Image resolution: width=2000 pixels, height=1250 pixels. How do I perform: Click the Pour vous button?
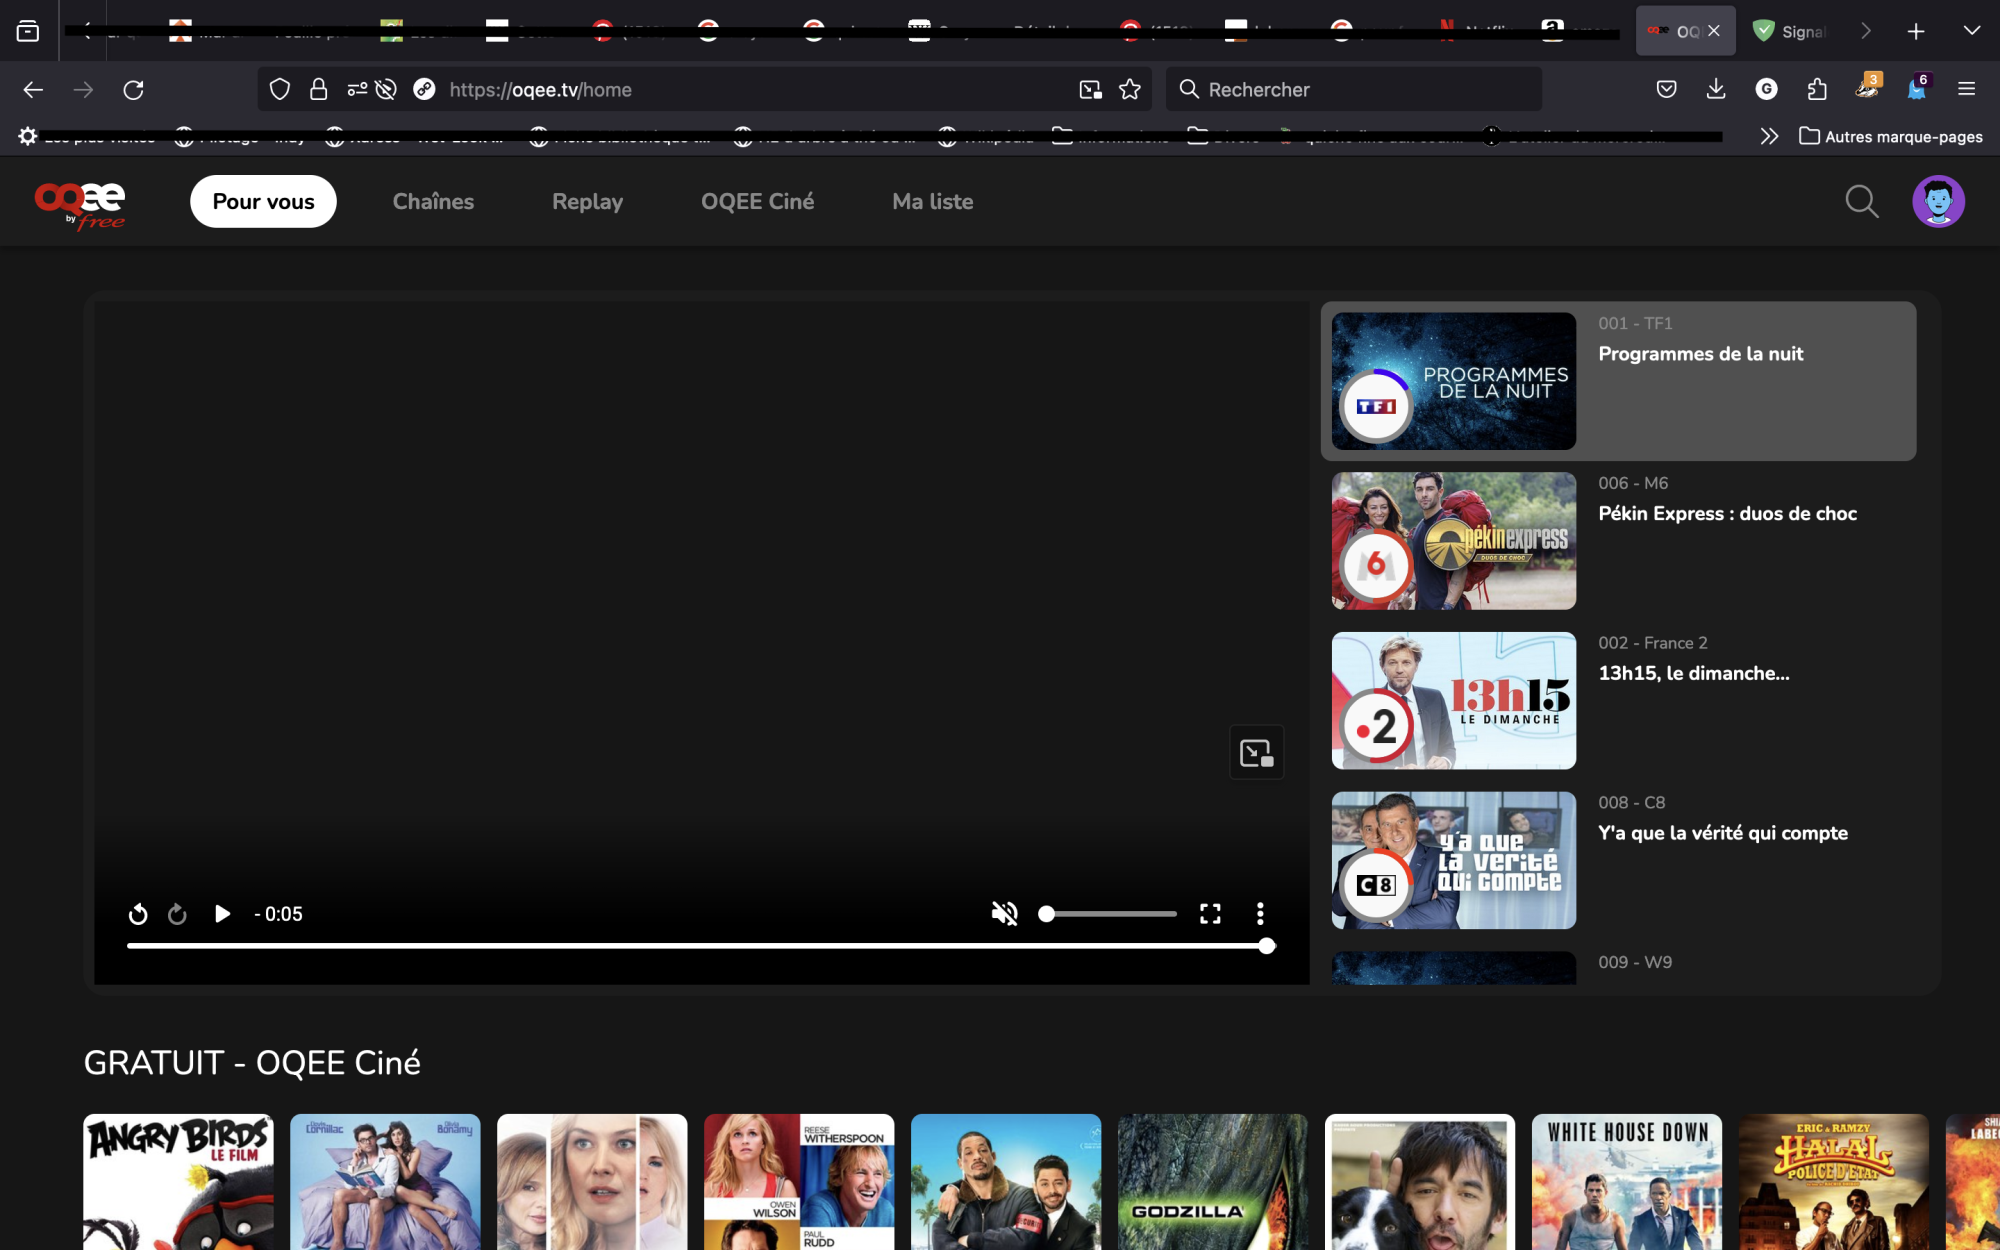pyautogui.click(x=262, y=201)
